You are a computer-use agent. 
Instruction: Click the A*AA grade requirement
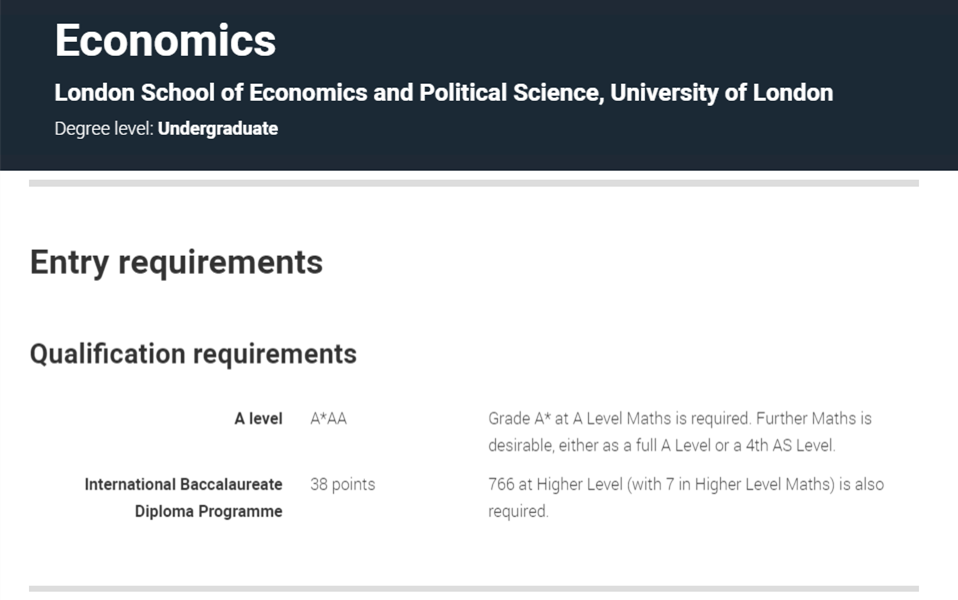coord(329,419)
